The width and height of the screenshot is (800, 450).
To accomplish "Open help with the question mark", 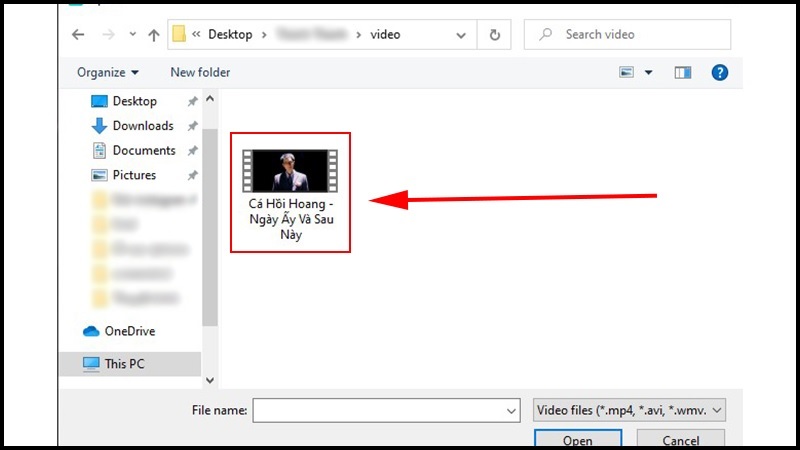I will click(719, 72).
